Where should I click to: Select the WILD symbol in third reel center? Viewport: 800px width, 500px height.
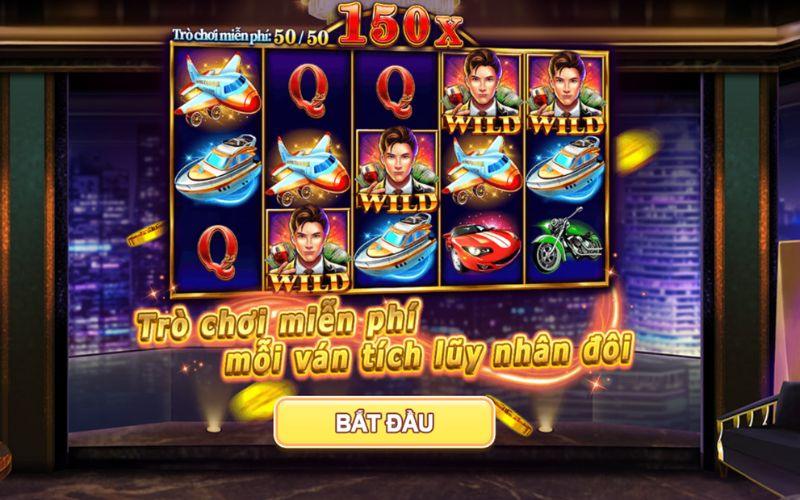coord(397,170)
